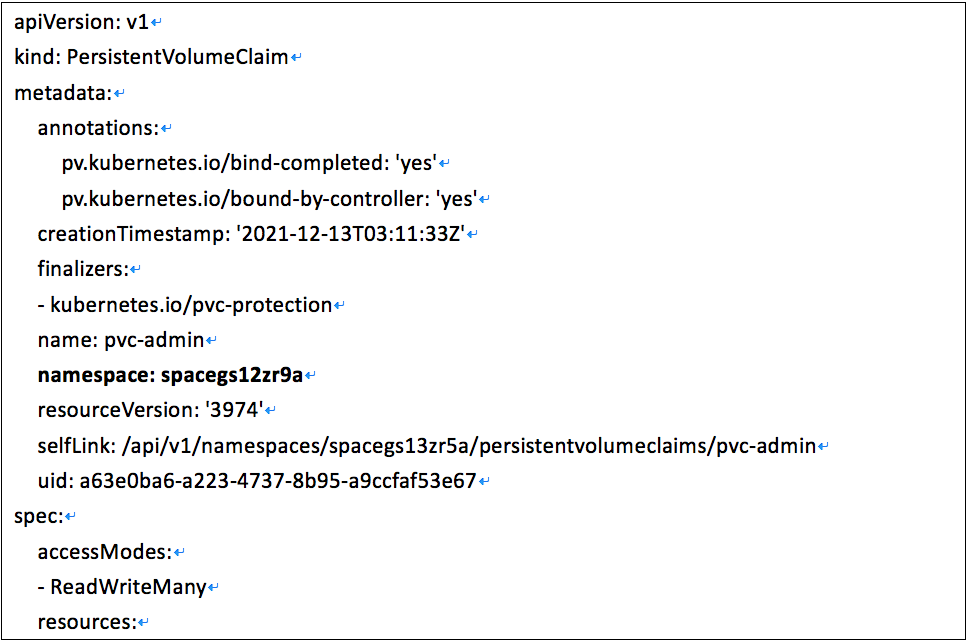Image resolution: width=967 pixels, height=642 pixels.
Task: Click the finalizers: key
Action: (x=83, y=269)
